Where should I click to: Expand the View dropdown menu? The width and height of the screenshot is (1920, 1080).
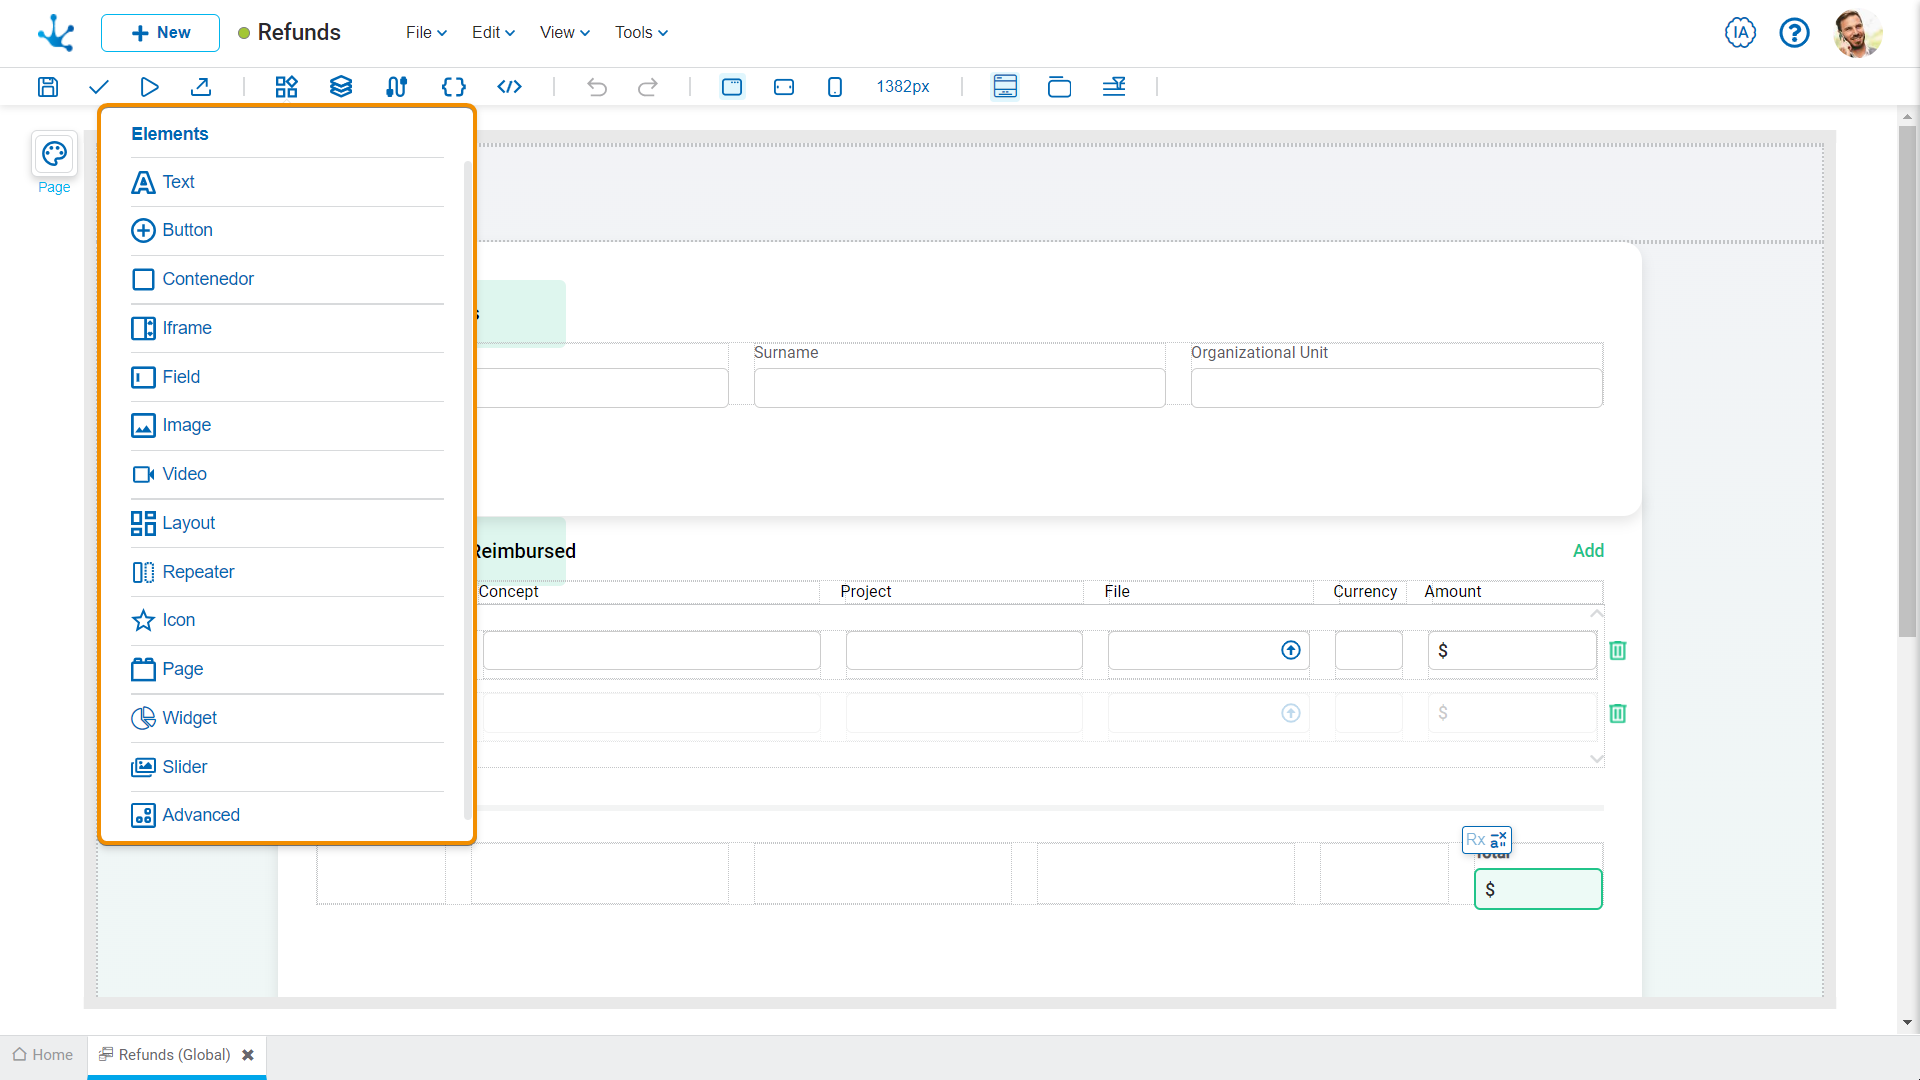pos(565,33)
